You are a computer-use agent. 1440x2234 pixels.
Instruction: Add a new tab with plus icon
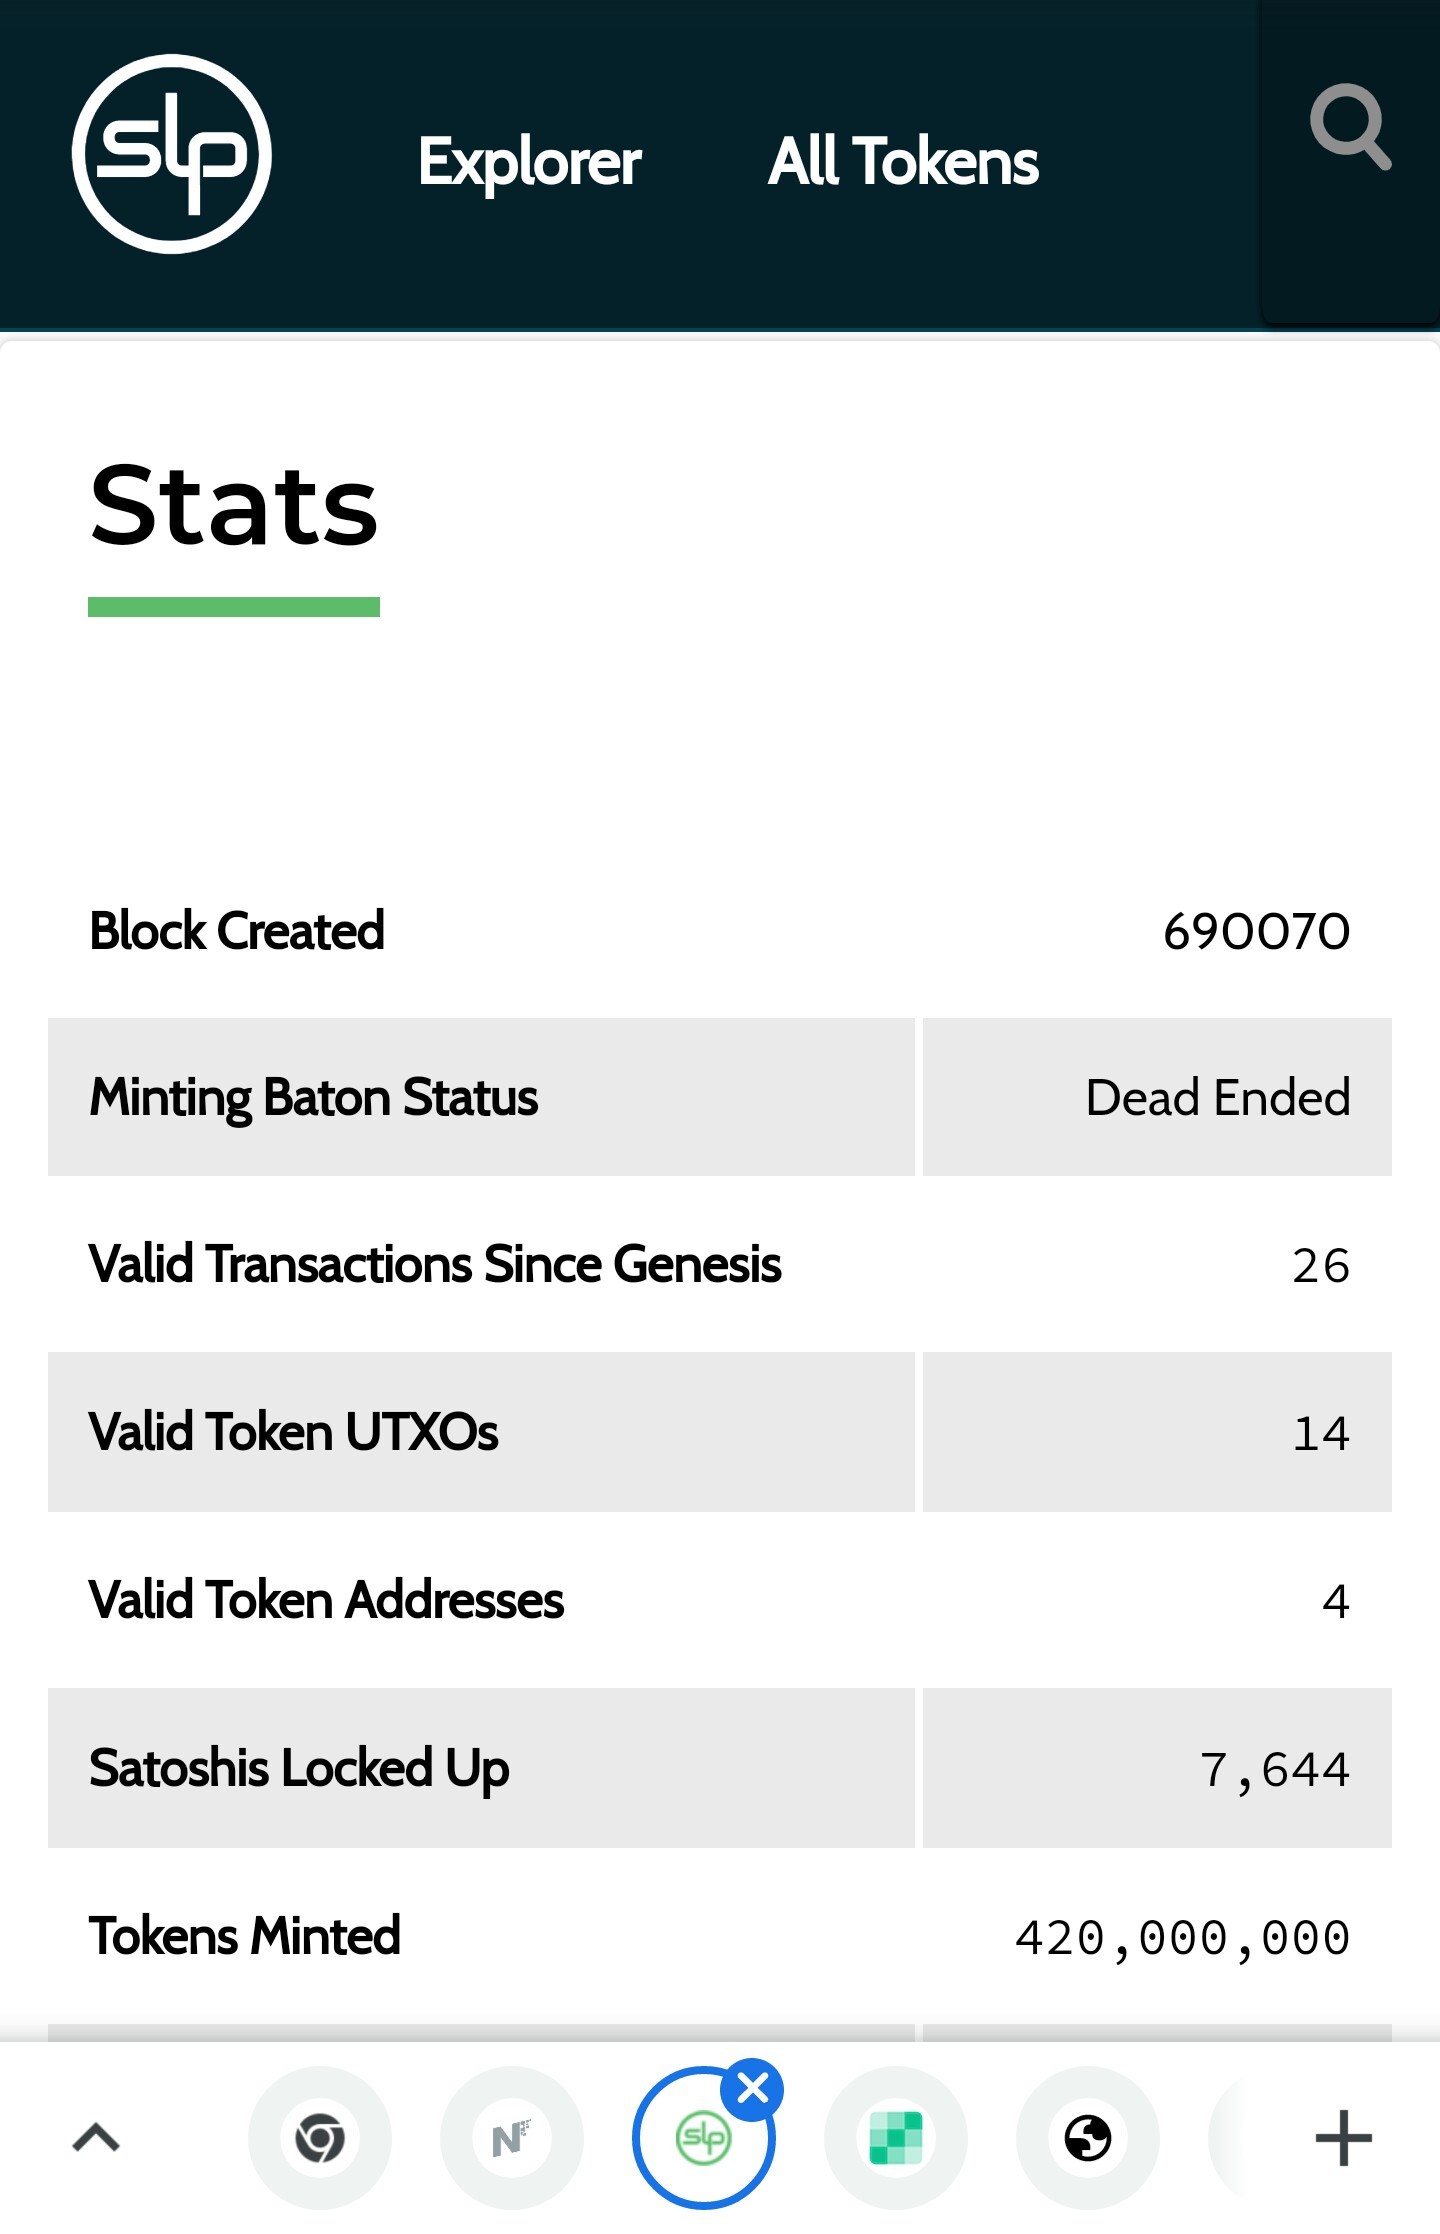pos(1343,2138)
